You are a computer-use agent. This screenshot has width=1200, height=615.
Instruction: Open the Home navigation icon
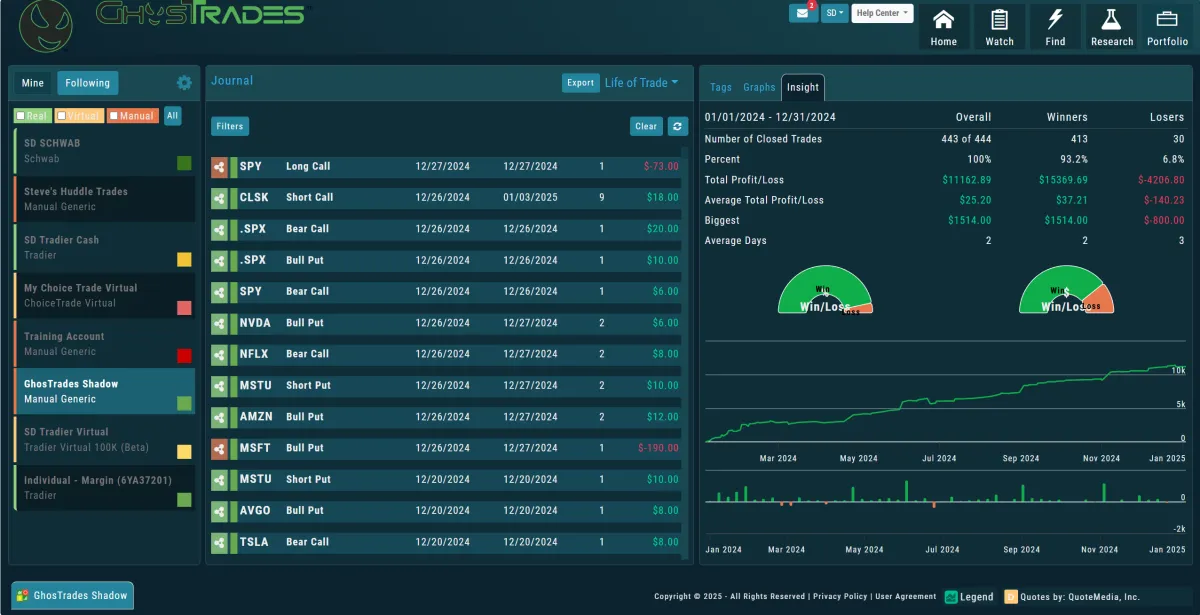coord(943,27)
